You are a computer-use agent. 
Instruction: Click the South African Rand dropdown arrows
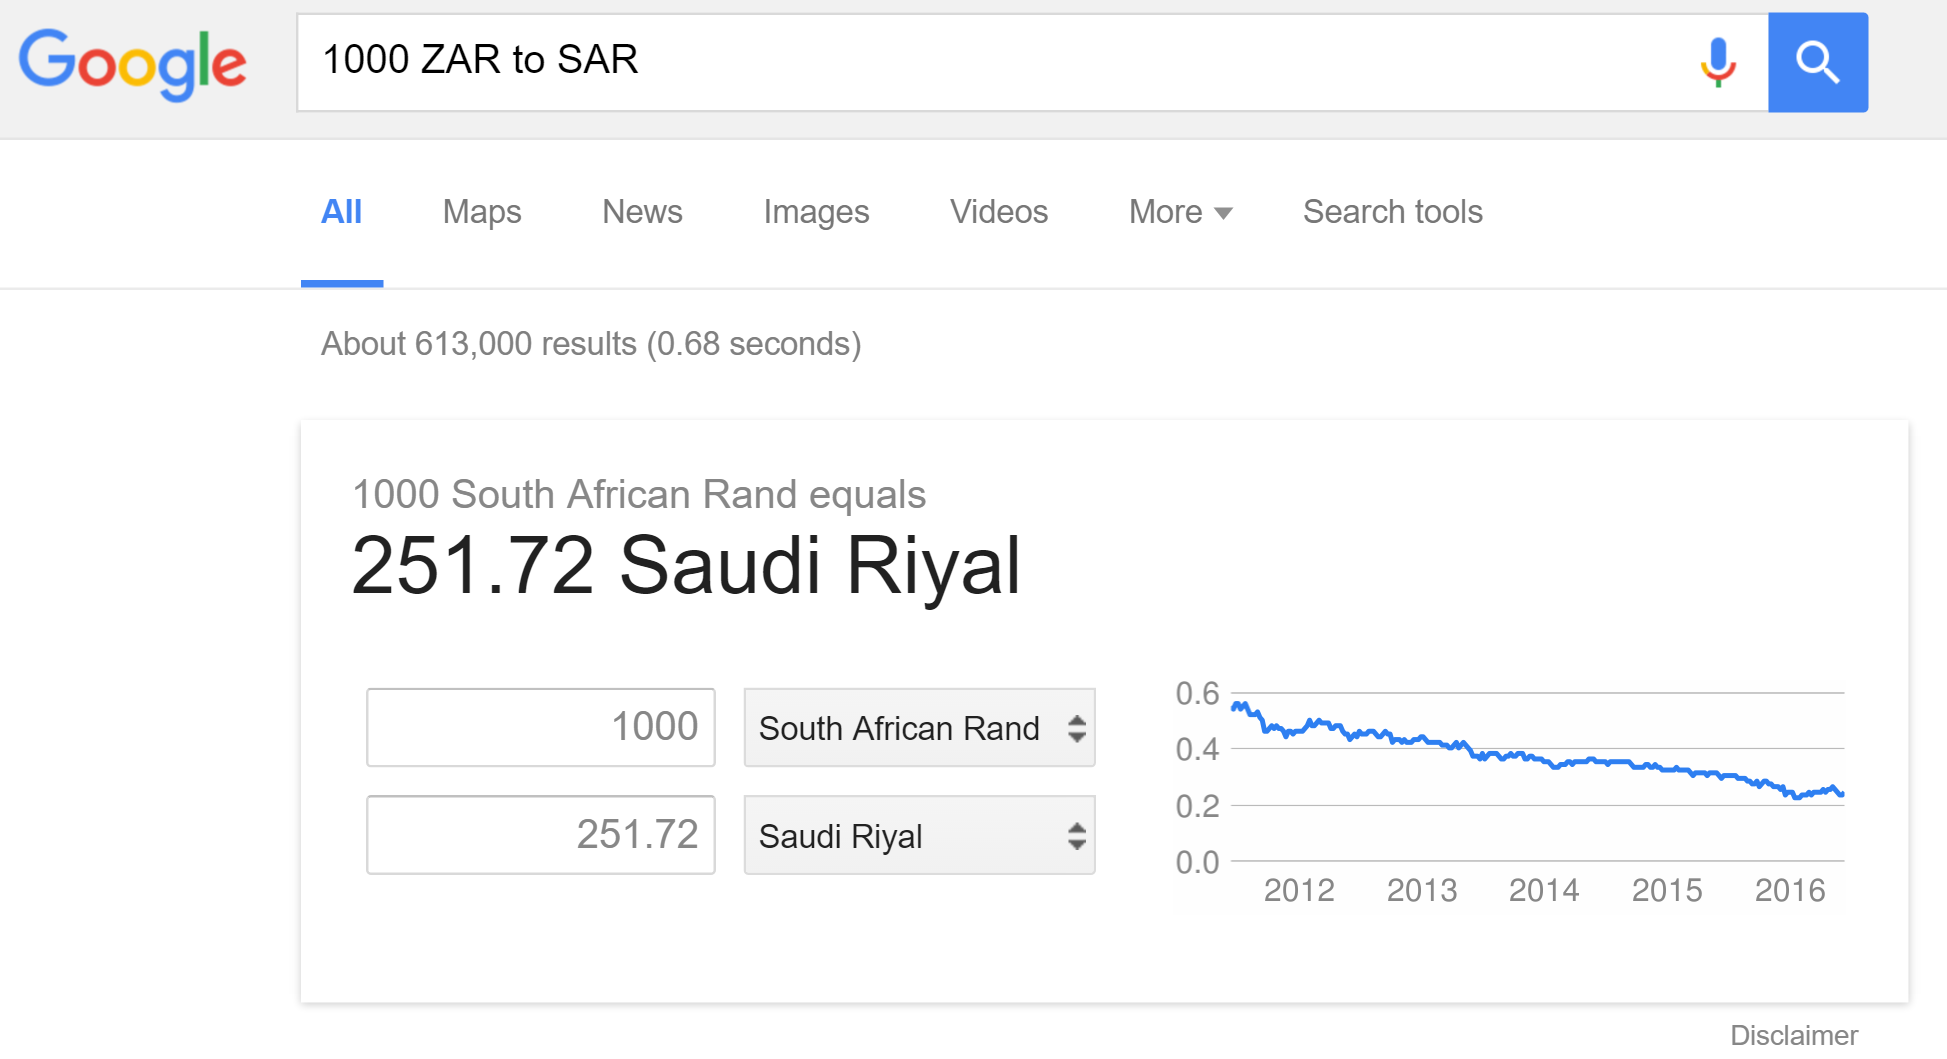click(x=1076, y=728)
